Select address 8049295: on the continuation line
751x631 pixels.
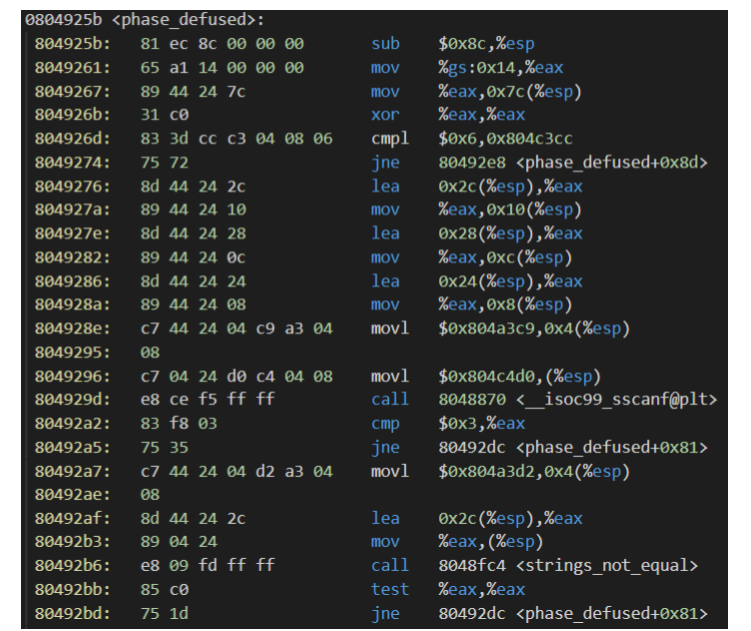pos(72,352)
